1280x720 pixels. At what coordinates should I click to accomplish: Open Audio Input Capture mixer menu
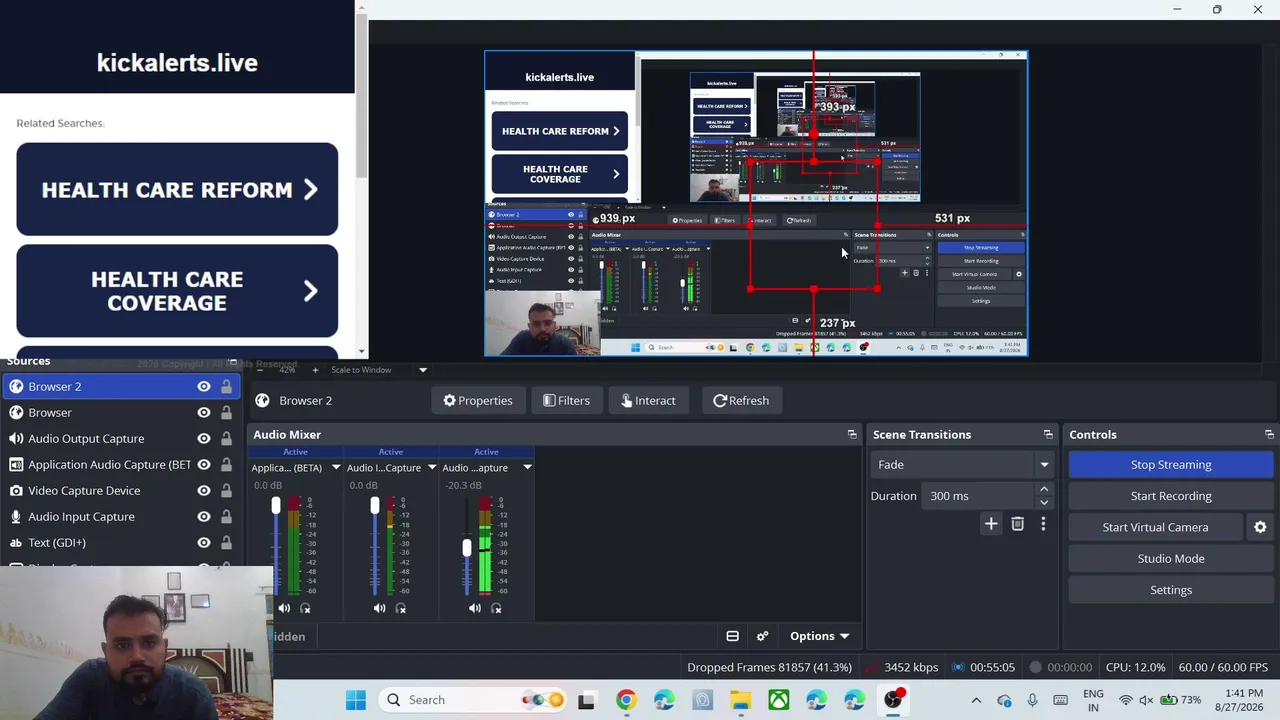pyautogui.click(x=432, y=468)
